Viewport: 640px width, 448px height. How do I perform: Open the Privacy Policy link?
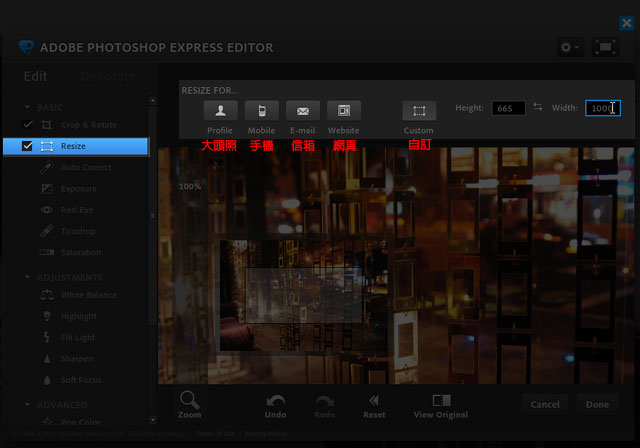[265, 434]
